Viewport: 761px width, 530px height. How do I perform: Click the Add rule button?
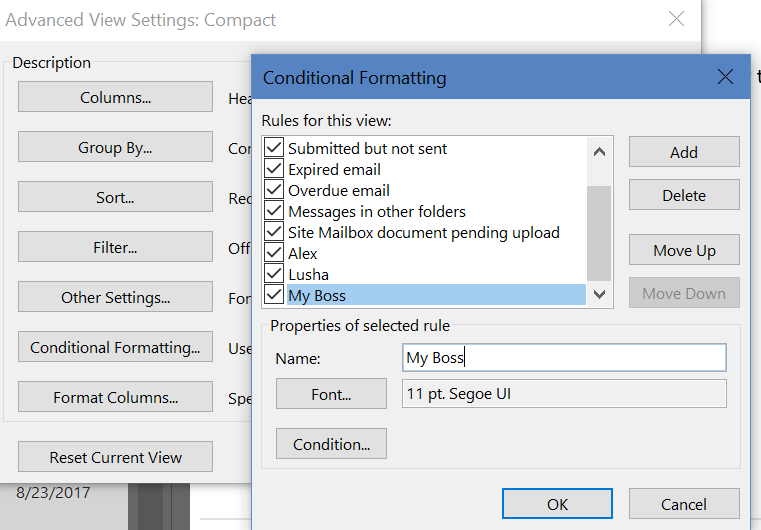coord(684,152)
